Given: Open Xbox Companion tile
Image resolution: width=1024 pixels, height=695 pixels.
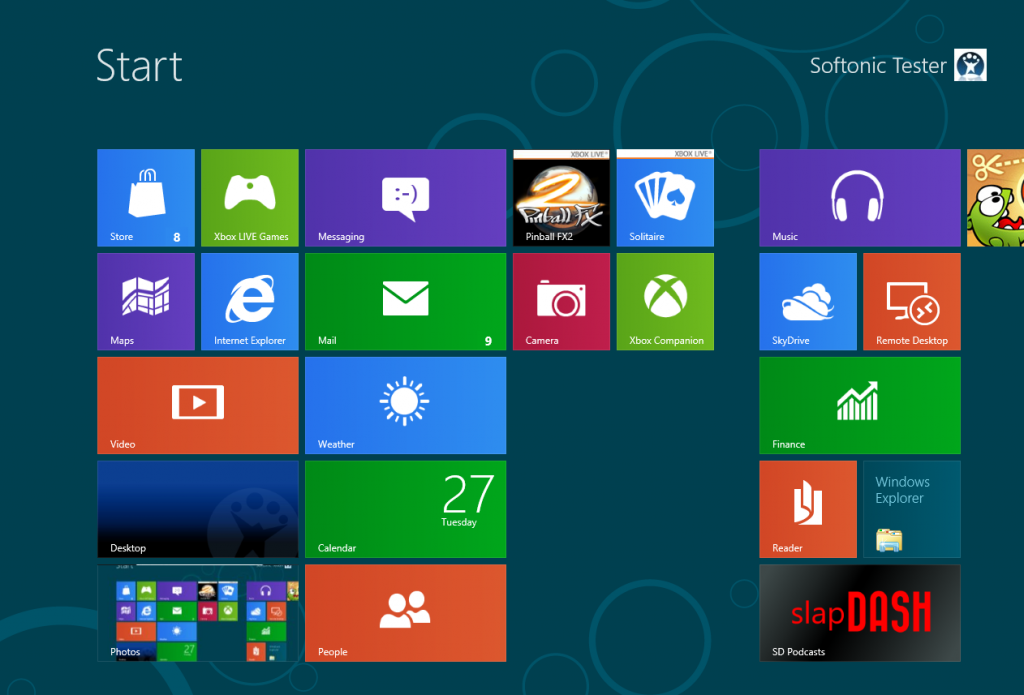Looking at the screenshot, I should tap(665, 301).
